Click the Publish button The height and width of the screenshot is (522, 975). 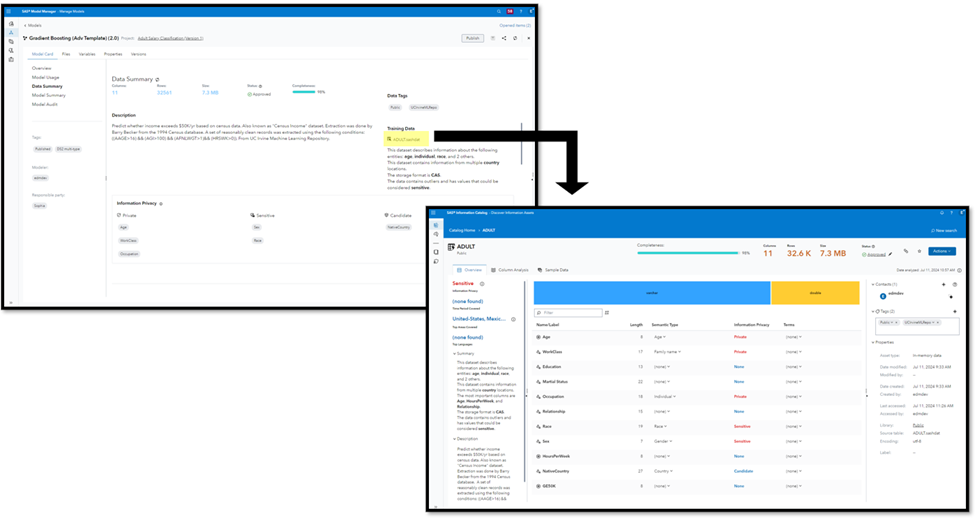tap(473, 38)
